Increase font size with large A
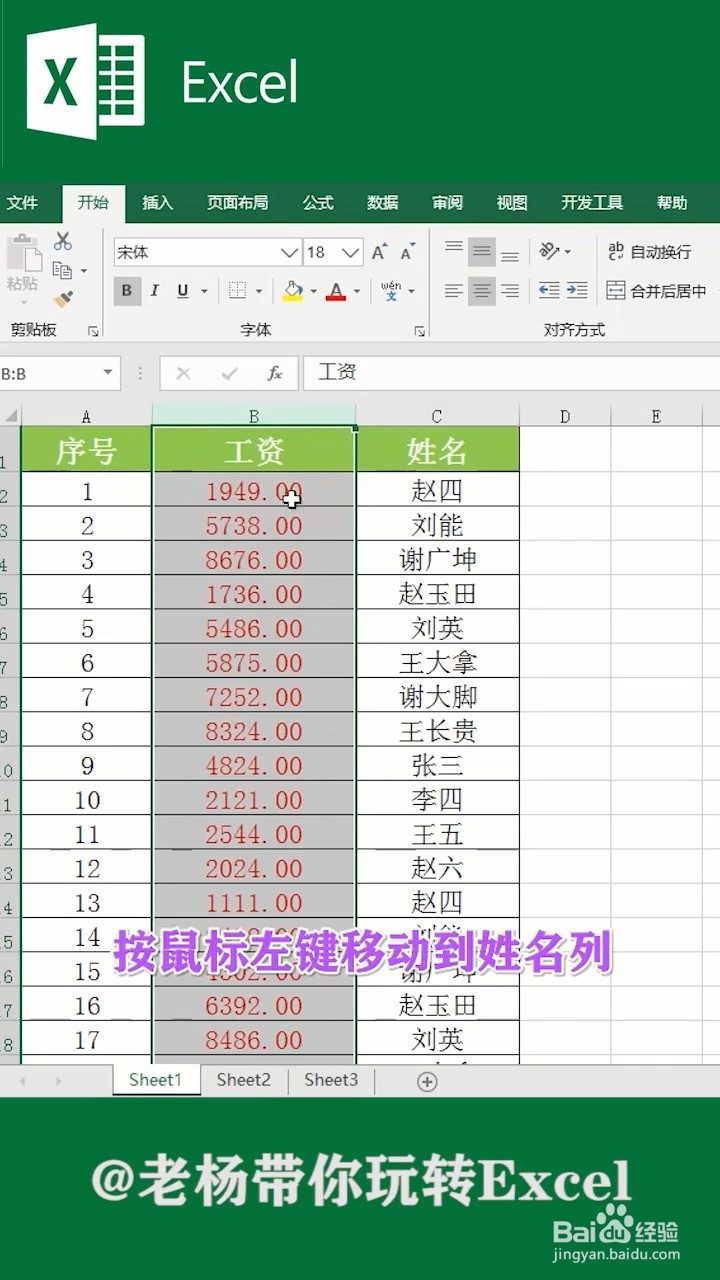 (379, 252)
